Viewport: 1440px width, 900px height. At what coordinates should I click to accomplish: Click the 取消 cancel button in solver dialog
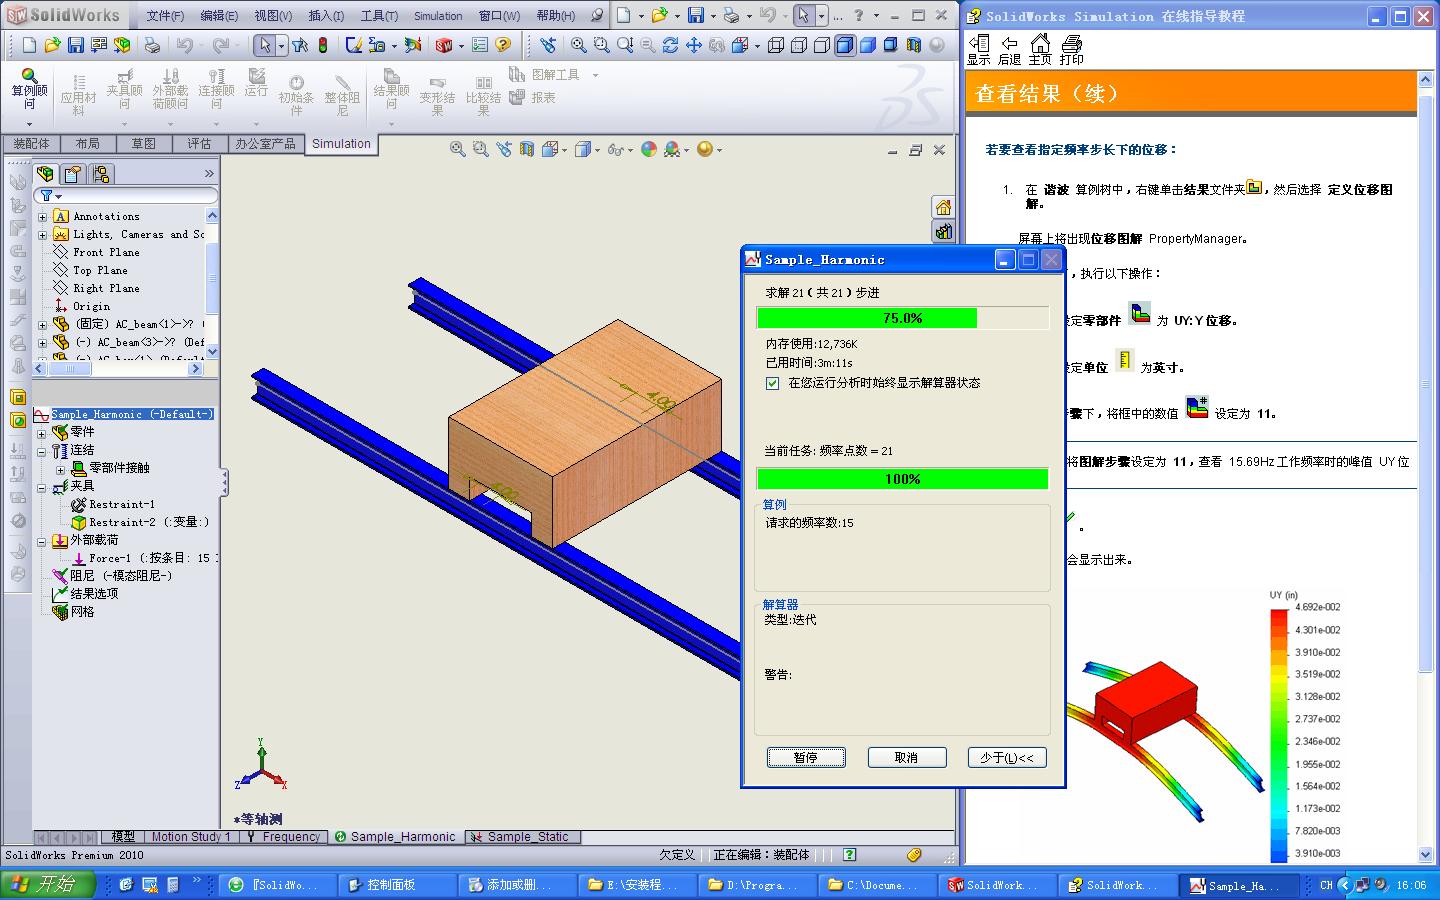point(906,758)
